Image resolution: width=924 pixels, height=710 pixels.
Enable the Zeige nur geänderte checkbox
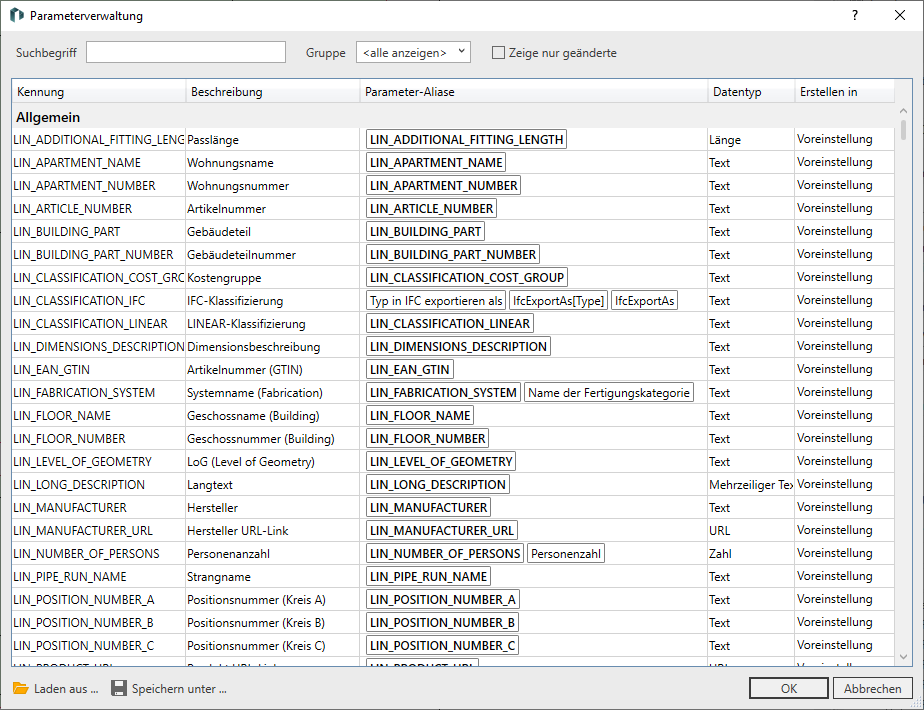(x=499, y=52)
